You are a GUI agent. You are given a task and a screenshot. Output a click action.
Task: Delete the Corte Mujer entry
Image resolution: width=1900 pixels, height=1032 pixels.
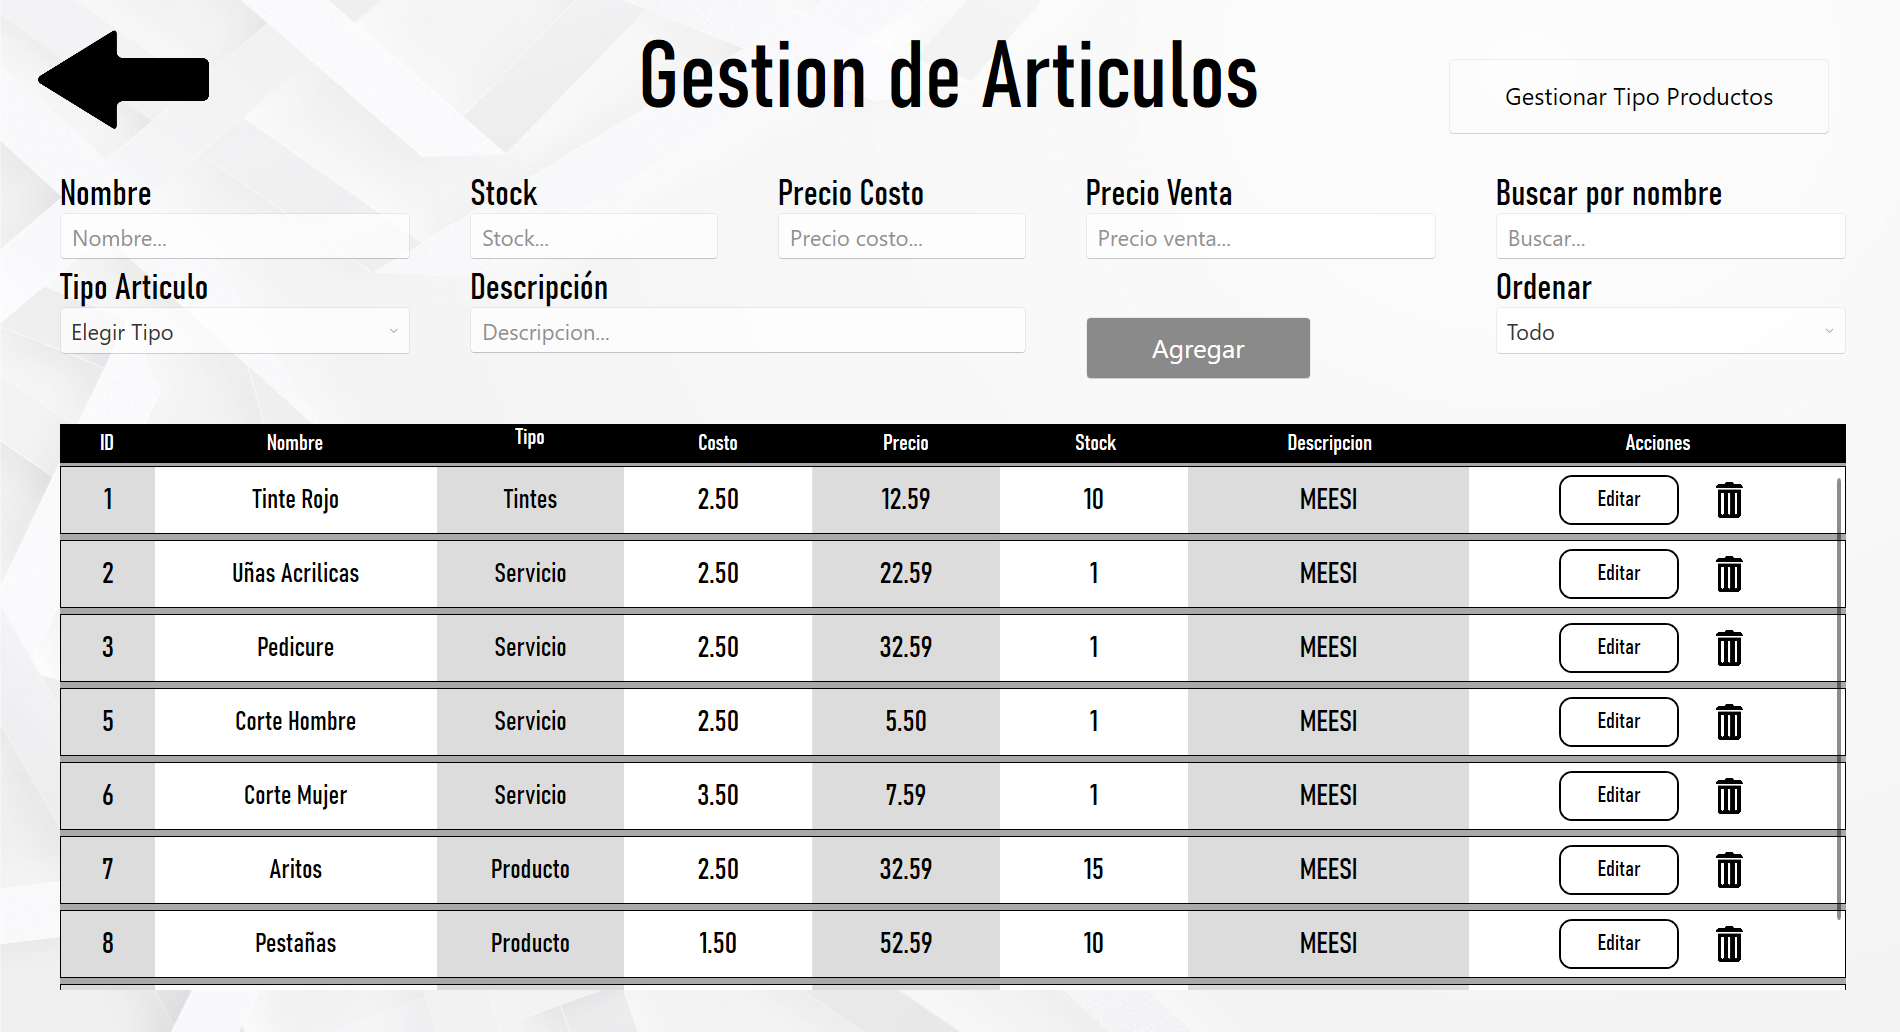pyautogui.click(x=1729, y=796)
